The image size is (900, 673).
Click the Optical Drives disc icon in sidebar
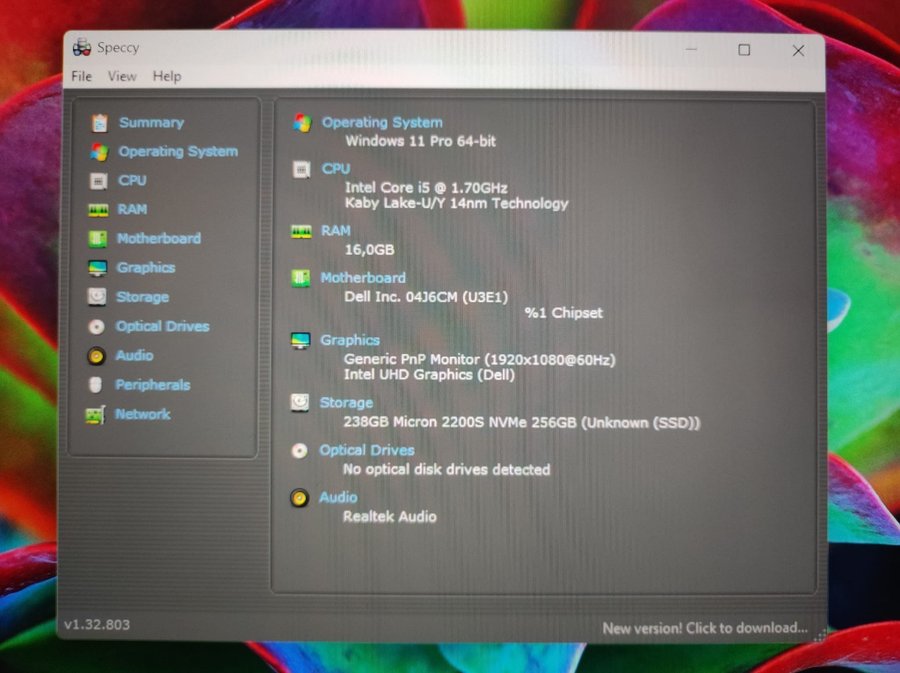point(96,327)
